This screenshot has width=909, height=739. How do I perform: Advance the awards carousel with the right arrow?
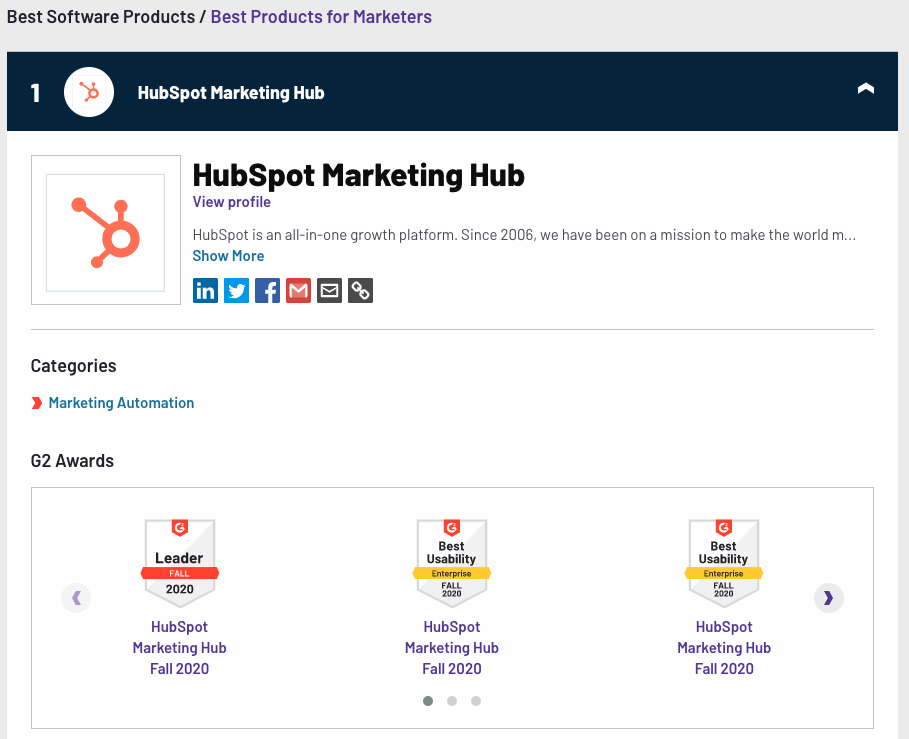pyautogui.click(x=828, y=597)
